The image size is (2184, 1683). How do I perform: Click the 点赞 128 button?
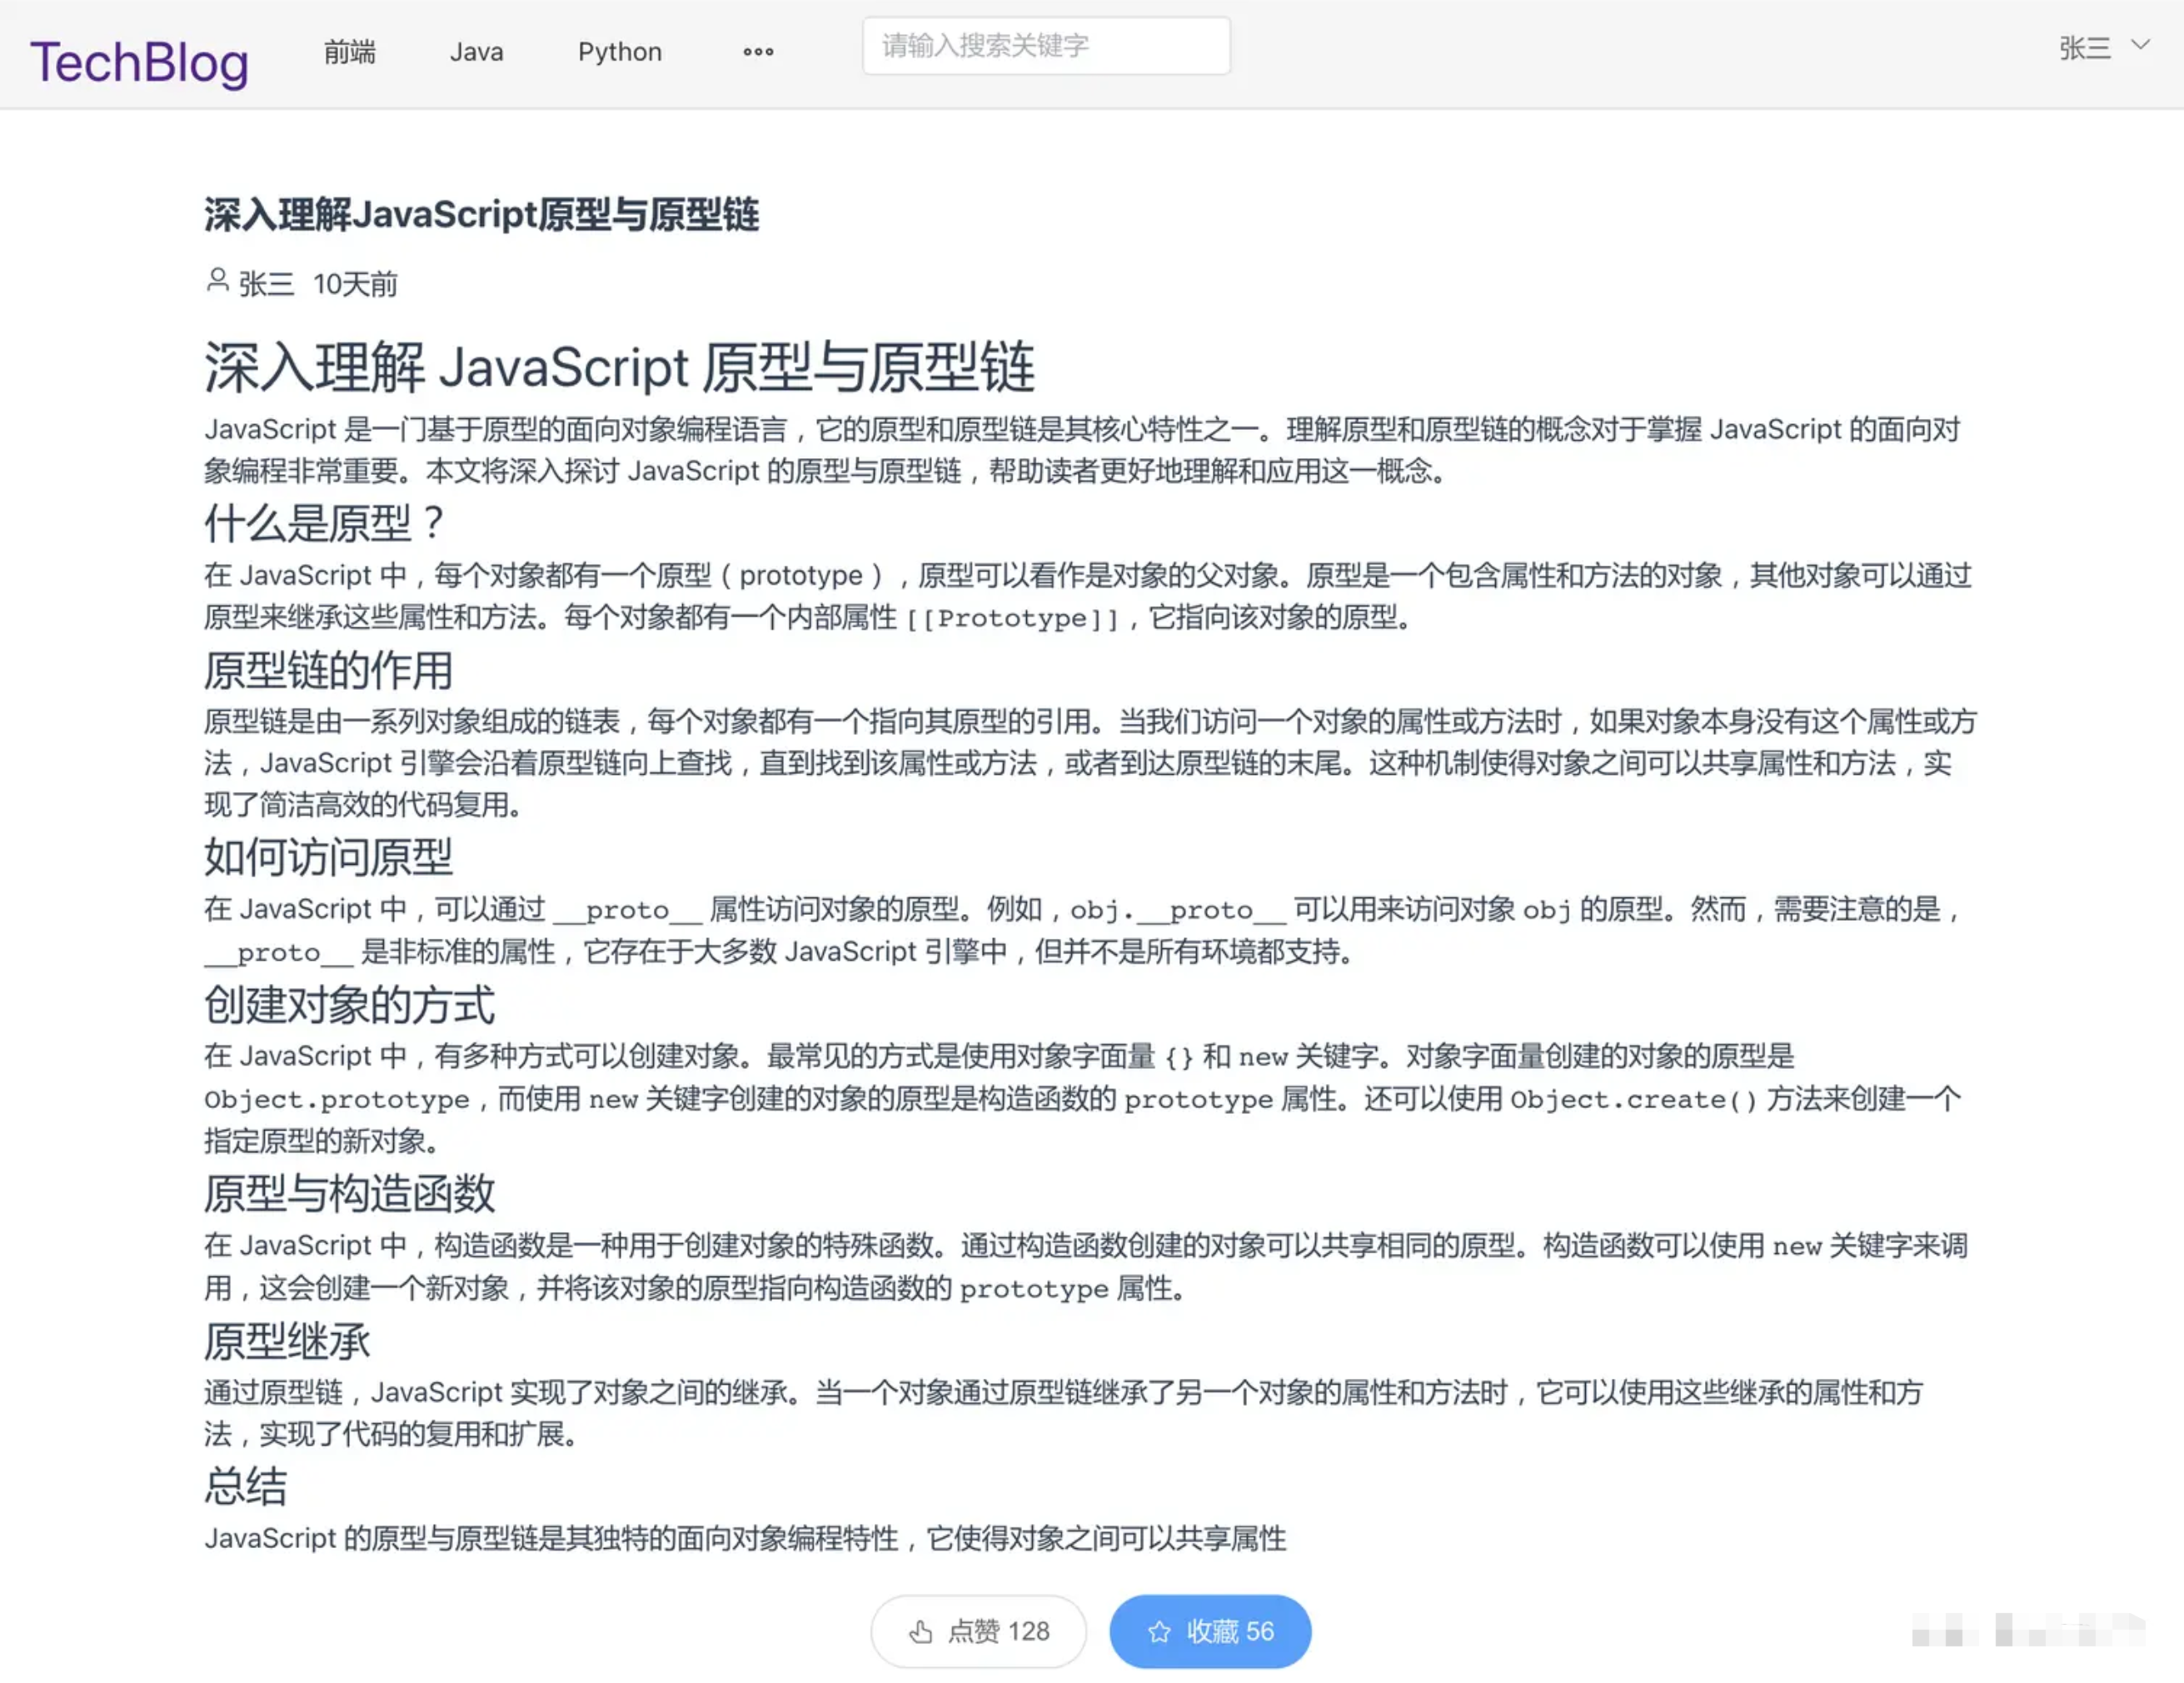pos(978,1631)
